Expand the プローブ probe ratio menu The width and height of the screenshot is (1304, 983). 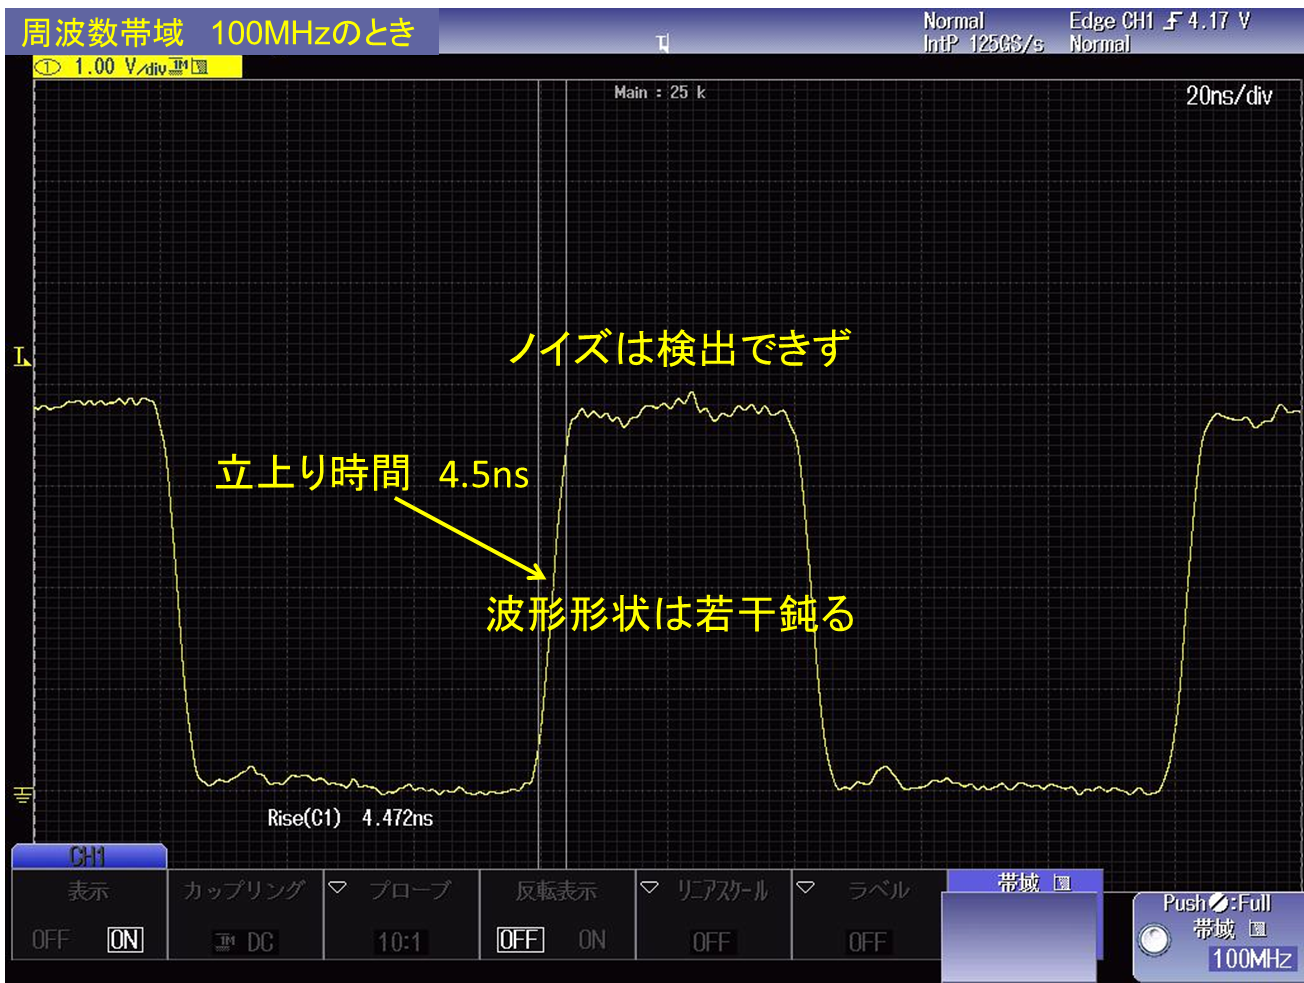[338, 888]
